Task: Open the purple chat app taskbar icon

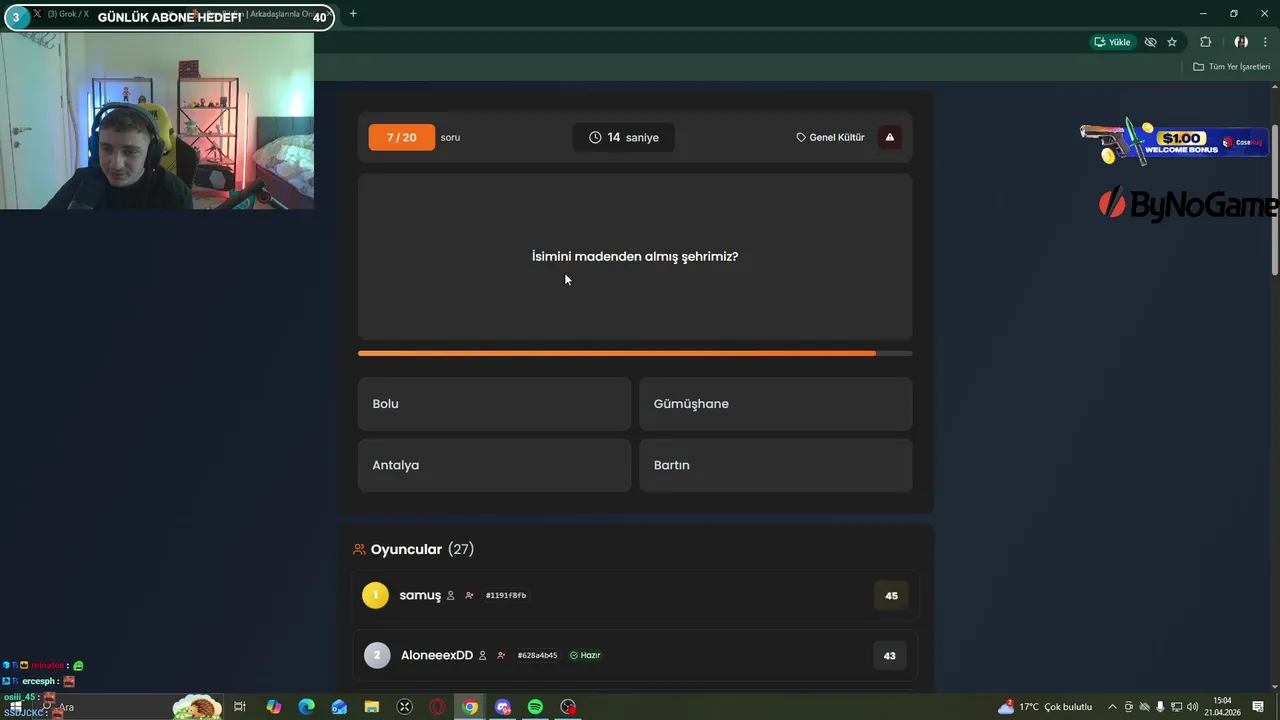Action: (x=503, y=707)
